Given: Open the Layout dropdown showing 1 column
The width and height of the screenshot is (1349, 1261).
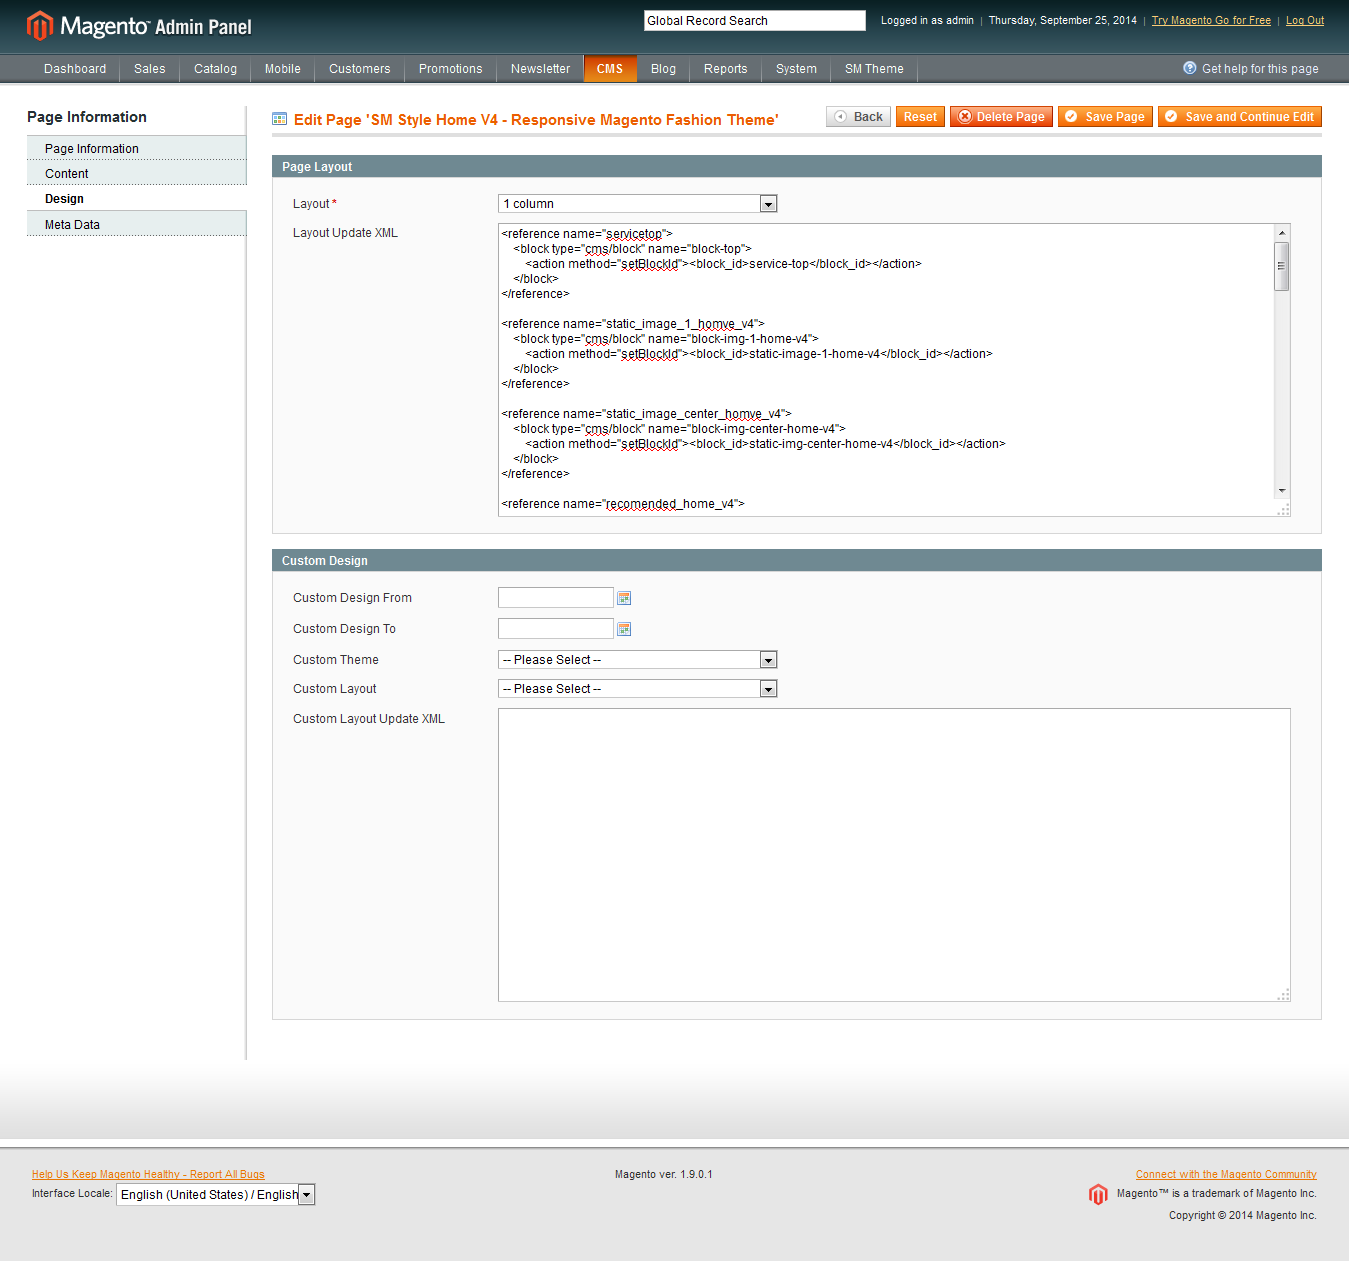Looking at the screenshot, I should (x=637, y=204).
